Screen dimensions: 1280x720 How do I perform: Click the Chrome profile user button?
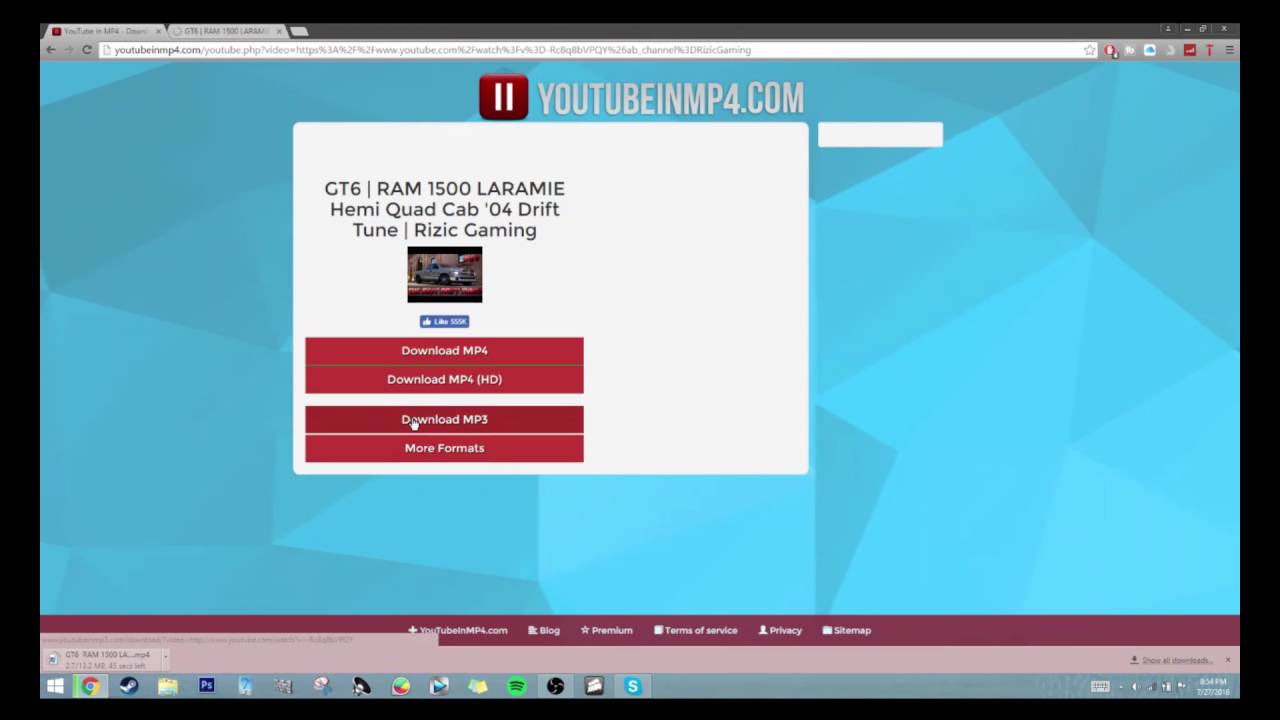(1167, 29)
